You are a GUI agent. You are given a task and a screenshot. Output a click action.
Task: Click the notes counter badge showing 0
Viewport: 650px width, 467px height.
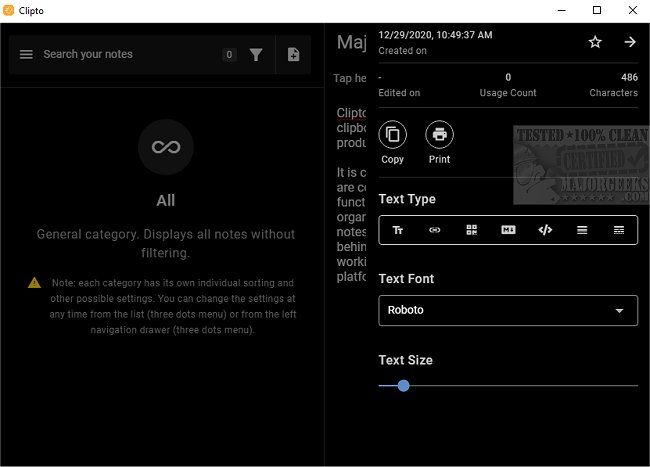click(229, 54)
